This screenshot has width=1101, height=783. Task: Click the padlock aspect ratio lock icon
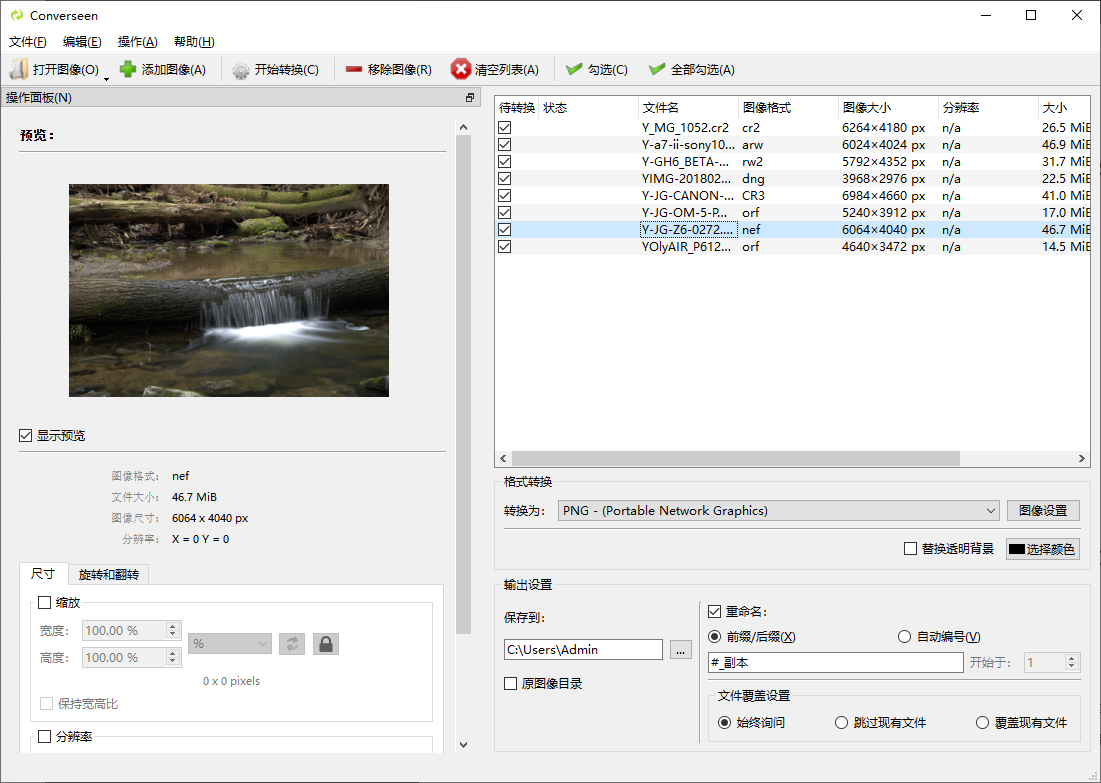[325, 644]
